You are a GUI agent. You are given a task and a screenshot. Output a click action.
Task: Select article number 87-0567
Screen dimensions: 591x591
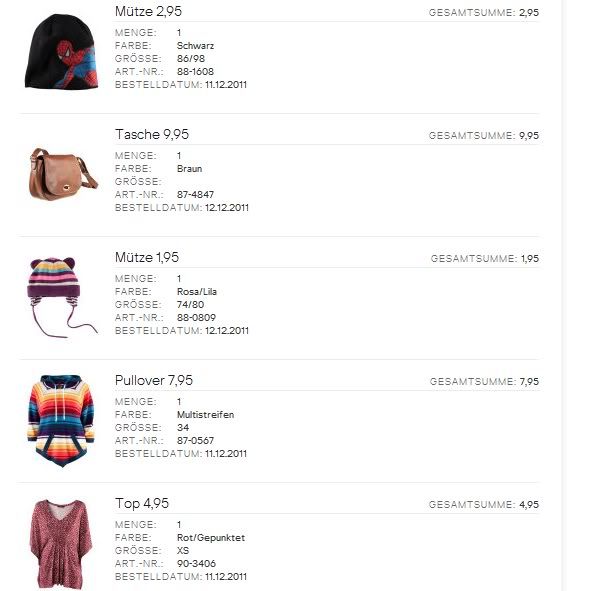point(195,441)
